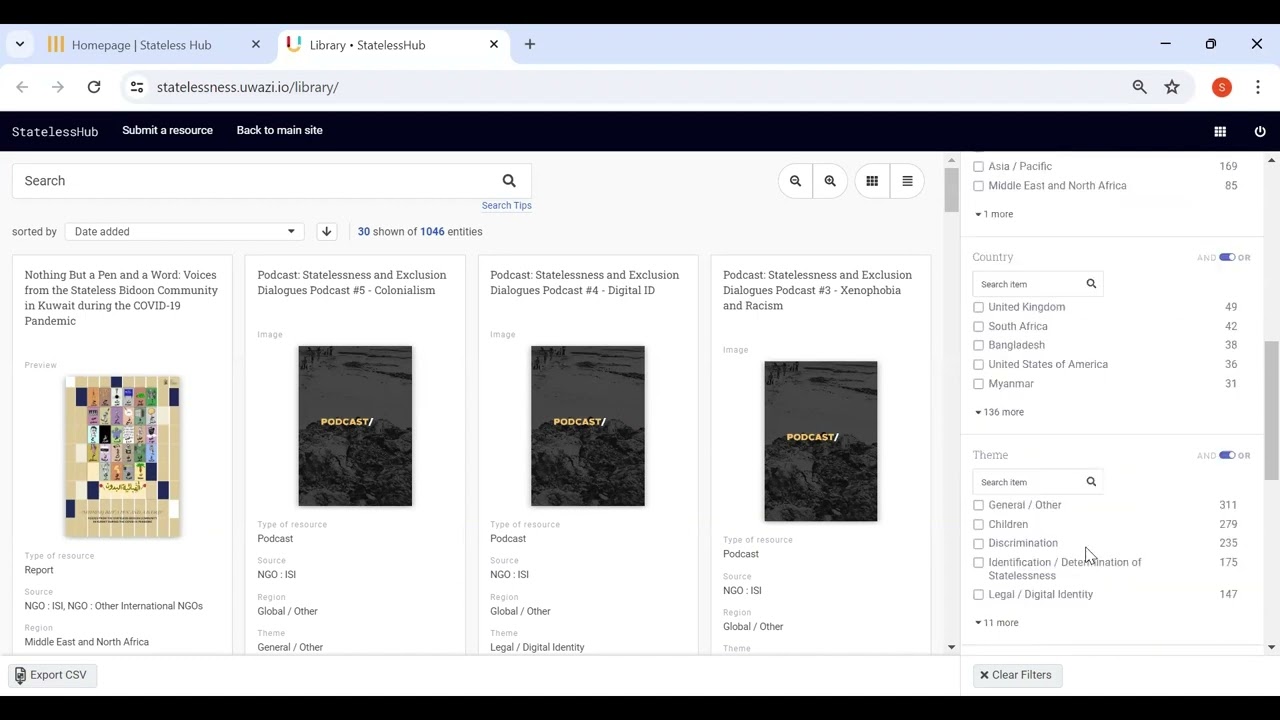The width and height of the screenshot is (1280, 720).
Task: Reverse sort order arrow button
Action: point(326,231)
